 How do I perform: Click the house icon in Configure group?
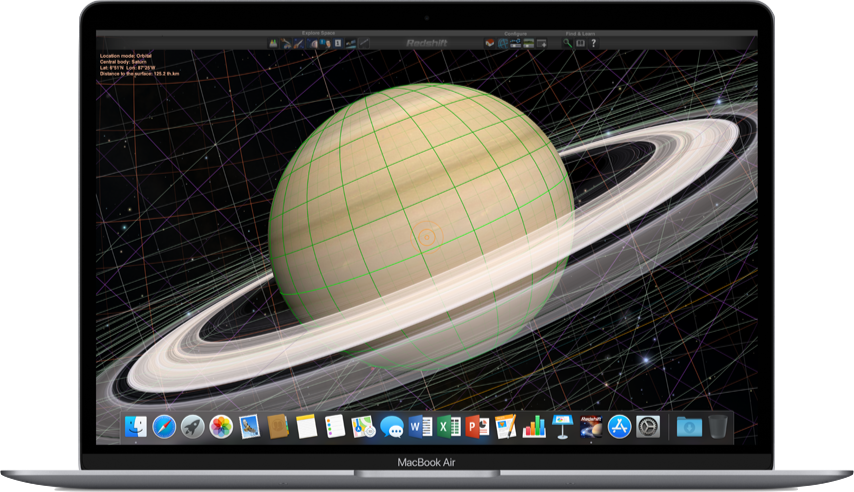(x=490, y=43)
